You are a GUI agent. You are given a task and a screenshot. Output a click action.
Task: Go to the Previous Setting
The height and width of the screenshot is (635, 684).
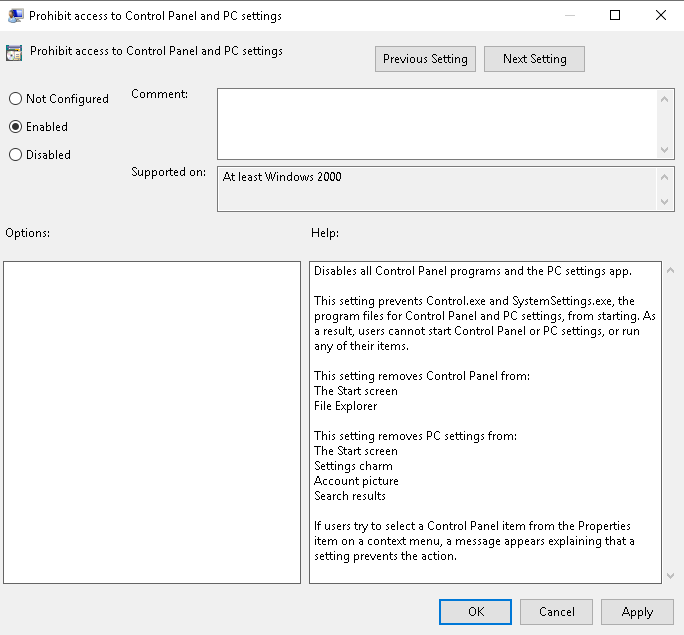(x=425, y=59)
